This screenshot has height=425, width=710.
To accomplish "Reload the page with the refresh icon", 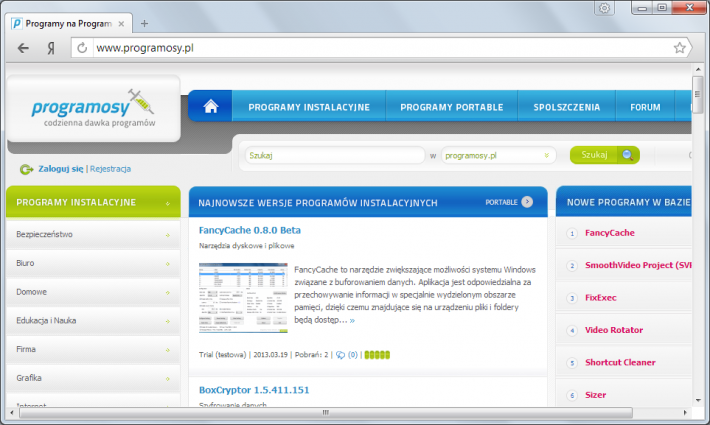I will coord(82,48).
